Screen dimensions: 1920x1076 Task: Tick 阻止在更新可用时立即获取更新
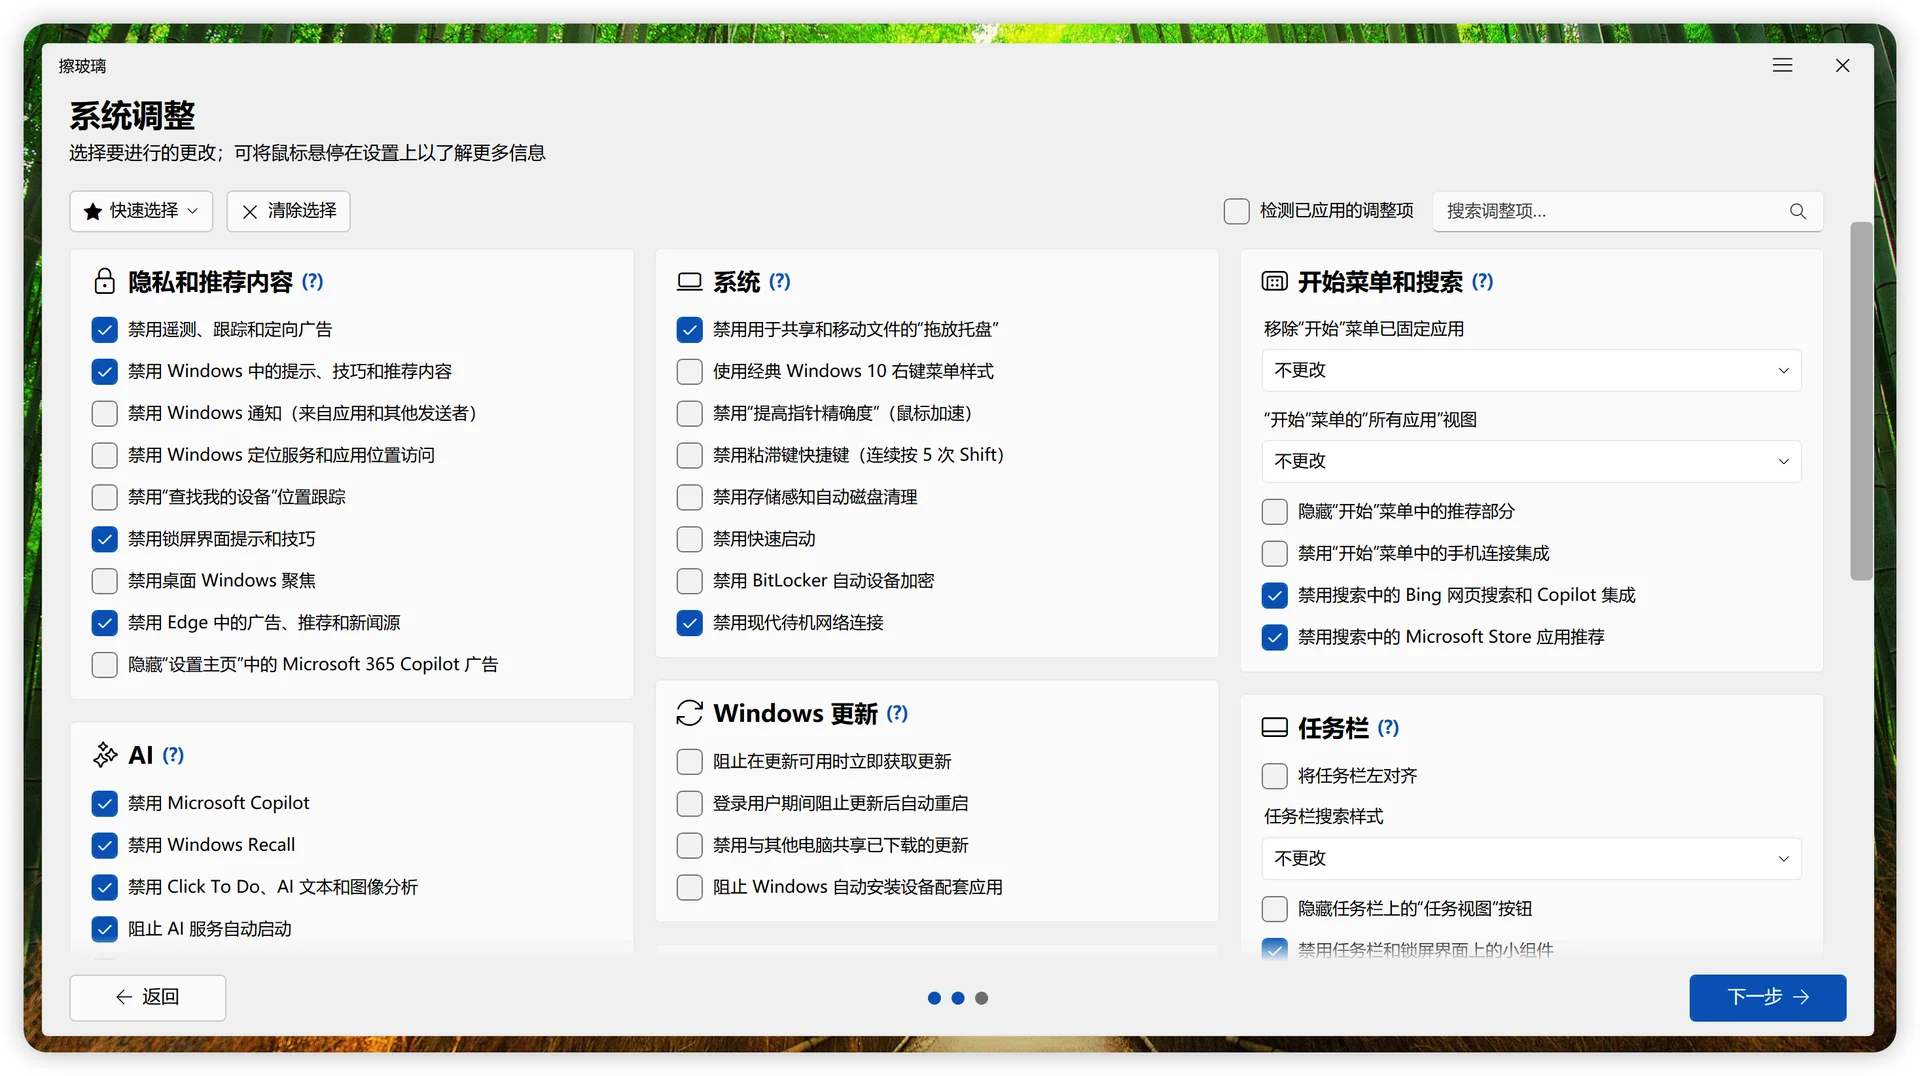click(689, 761)
